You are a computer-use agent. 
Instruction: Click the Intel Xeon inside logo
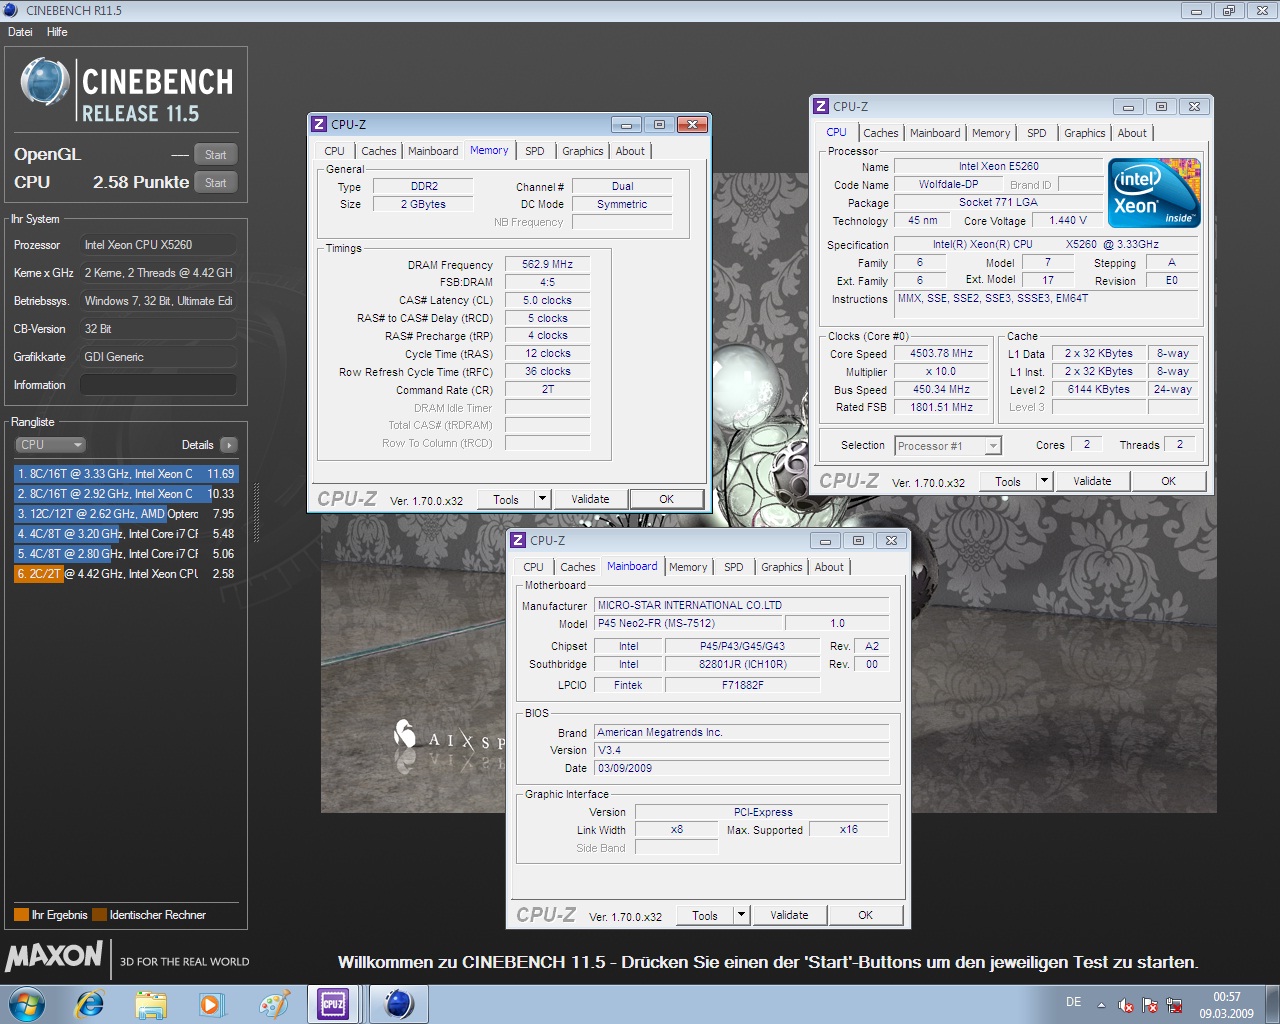coord(1153,193)
